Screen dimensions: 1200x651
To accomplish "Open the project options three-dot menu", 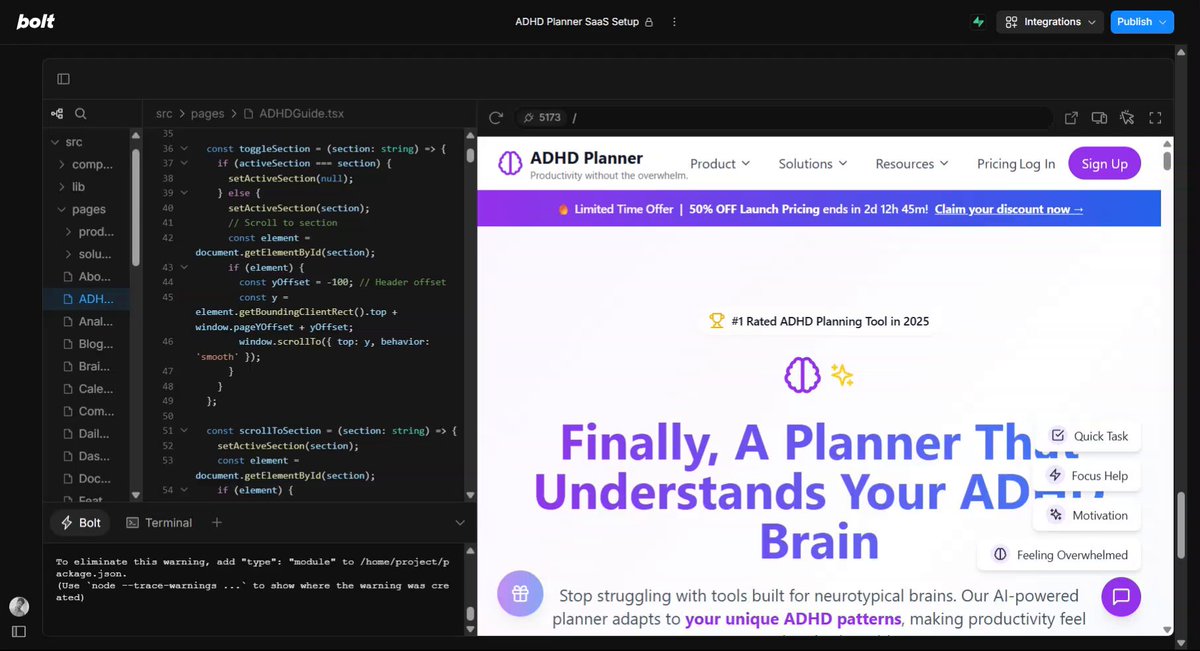I will [674, 22].
